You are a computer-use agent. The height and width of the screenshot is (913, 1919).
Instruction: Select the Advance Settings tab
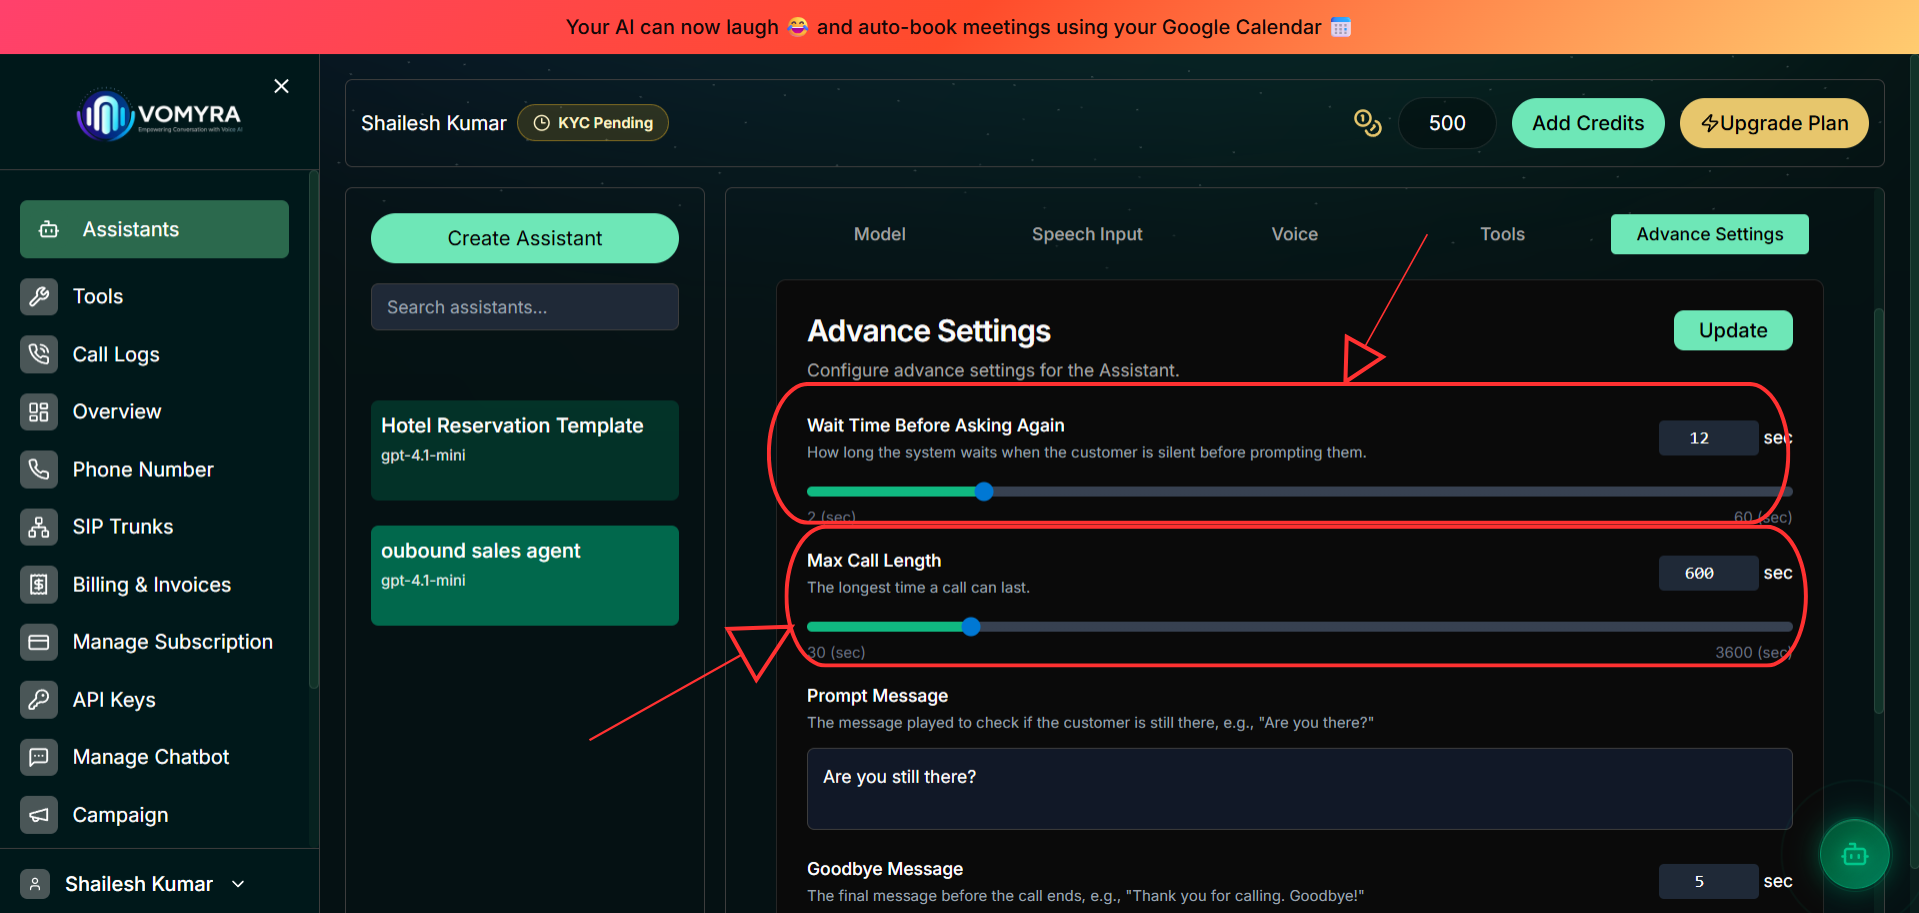coord(1710,234)
